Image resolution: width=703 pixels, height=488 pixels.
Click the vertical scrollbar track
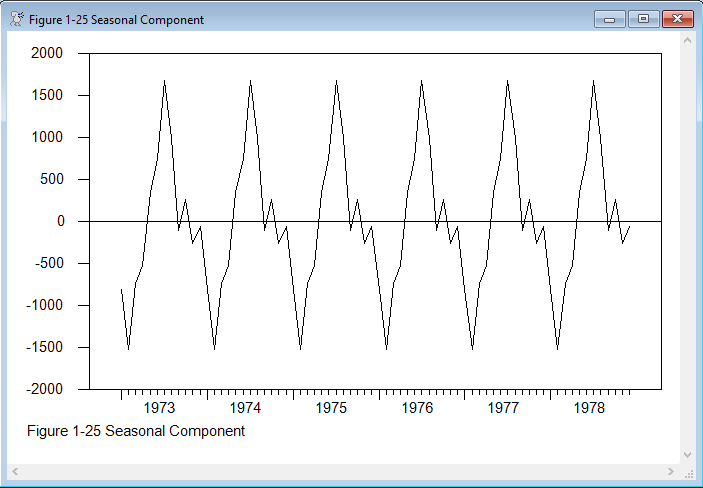(x=687, y=250)
